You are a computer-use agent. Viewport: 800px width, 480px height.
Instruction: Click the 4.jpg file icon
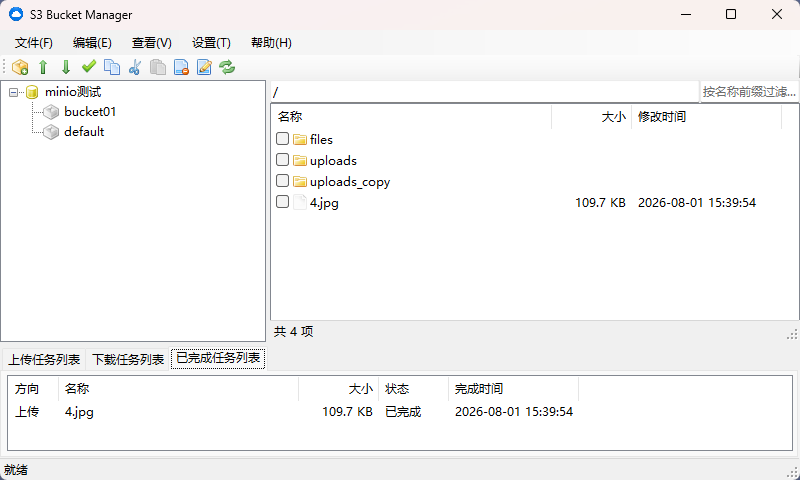click(300, 203)
